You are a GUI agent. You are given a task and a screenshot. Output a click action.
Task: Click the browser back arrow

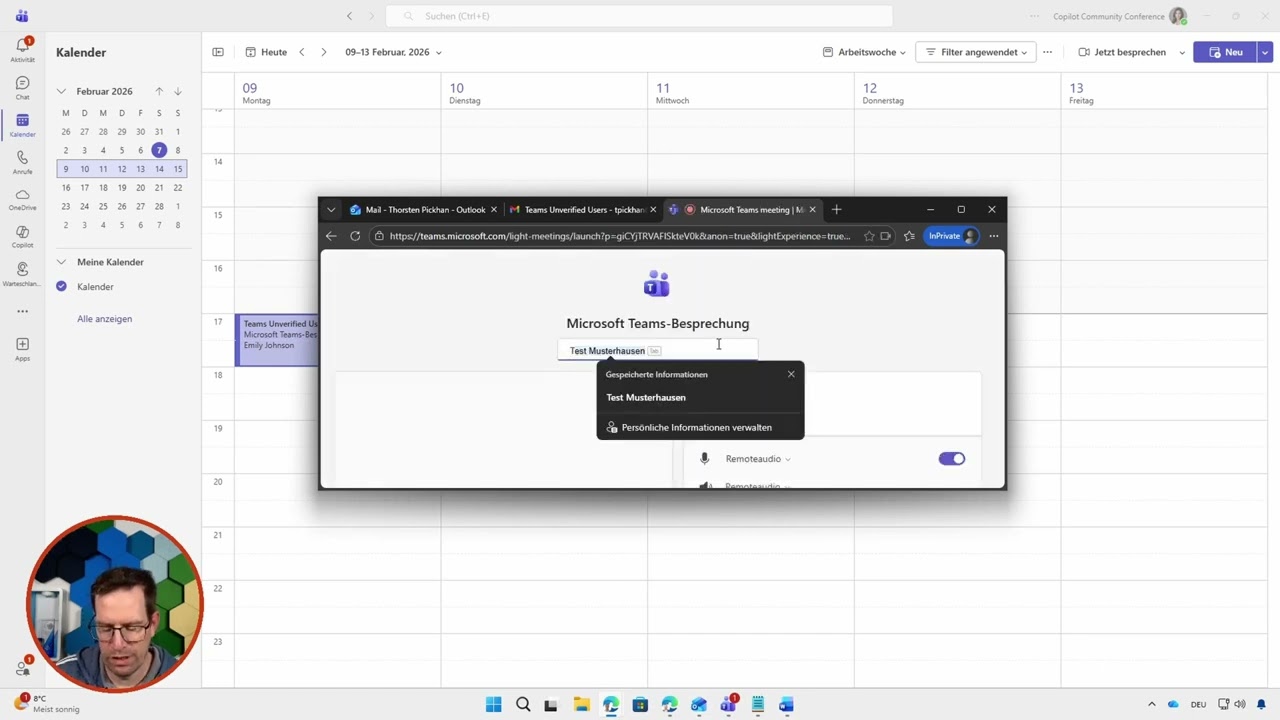pos(331,236)
